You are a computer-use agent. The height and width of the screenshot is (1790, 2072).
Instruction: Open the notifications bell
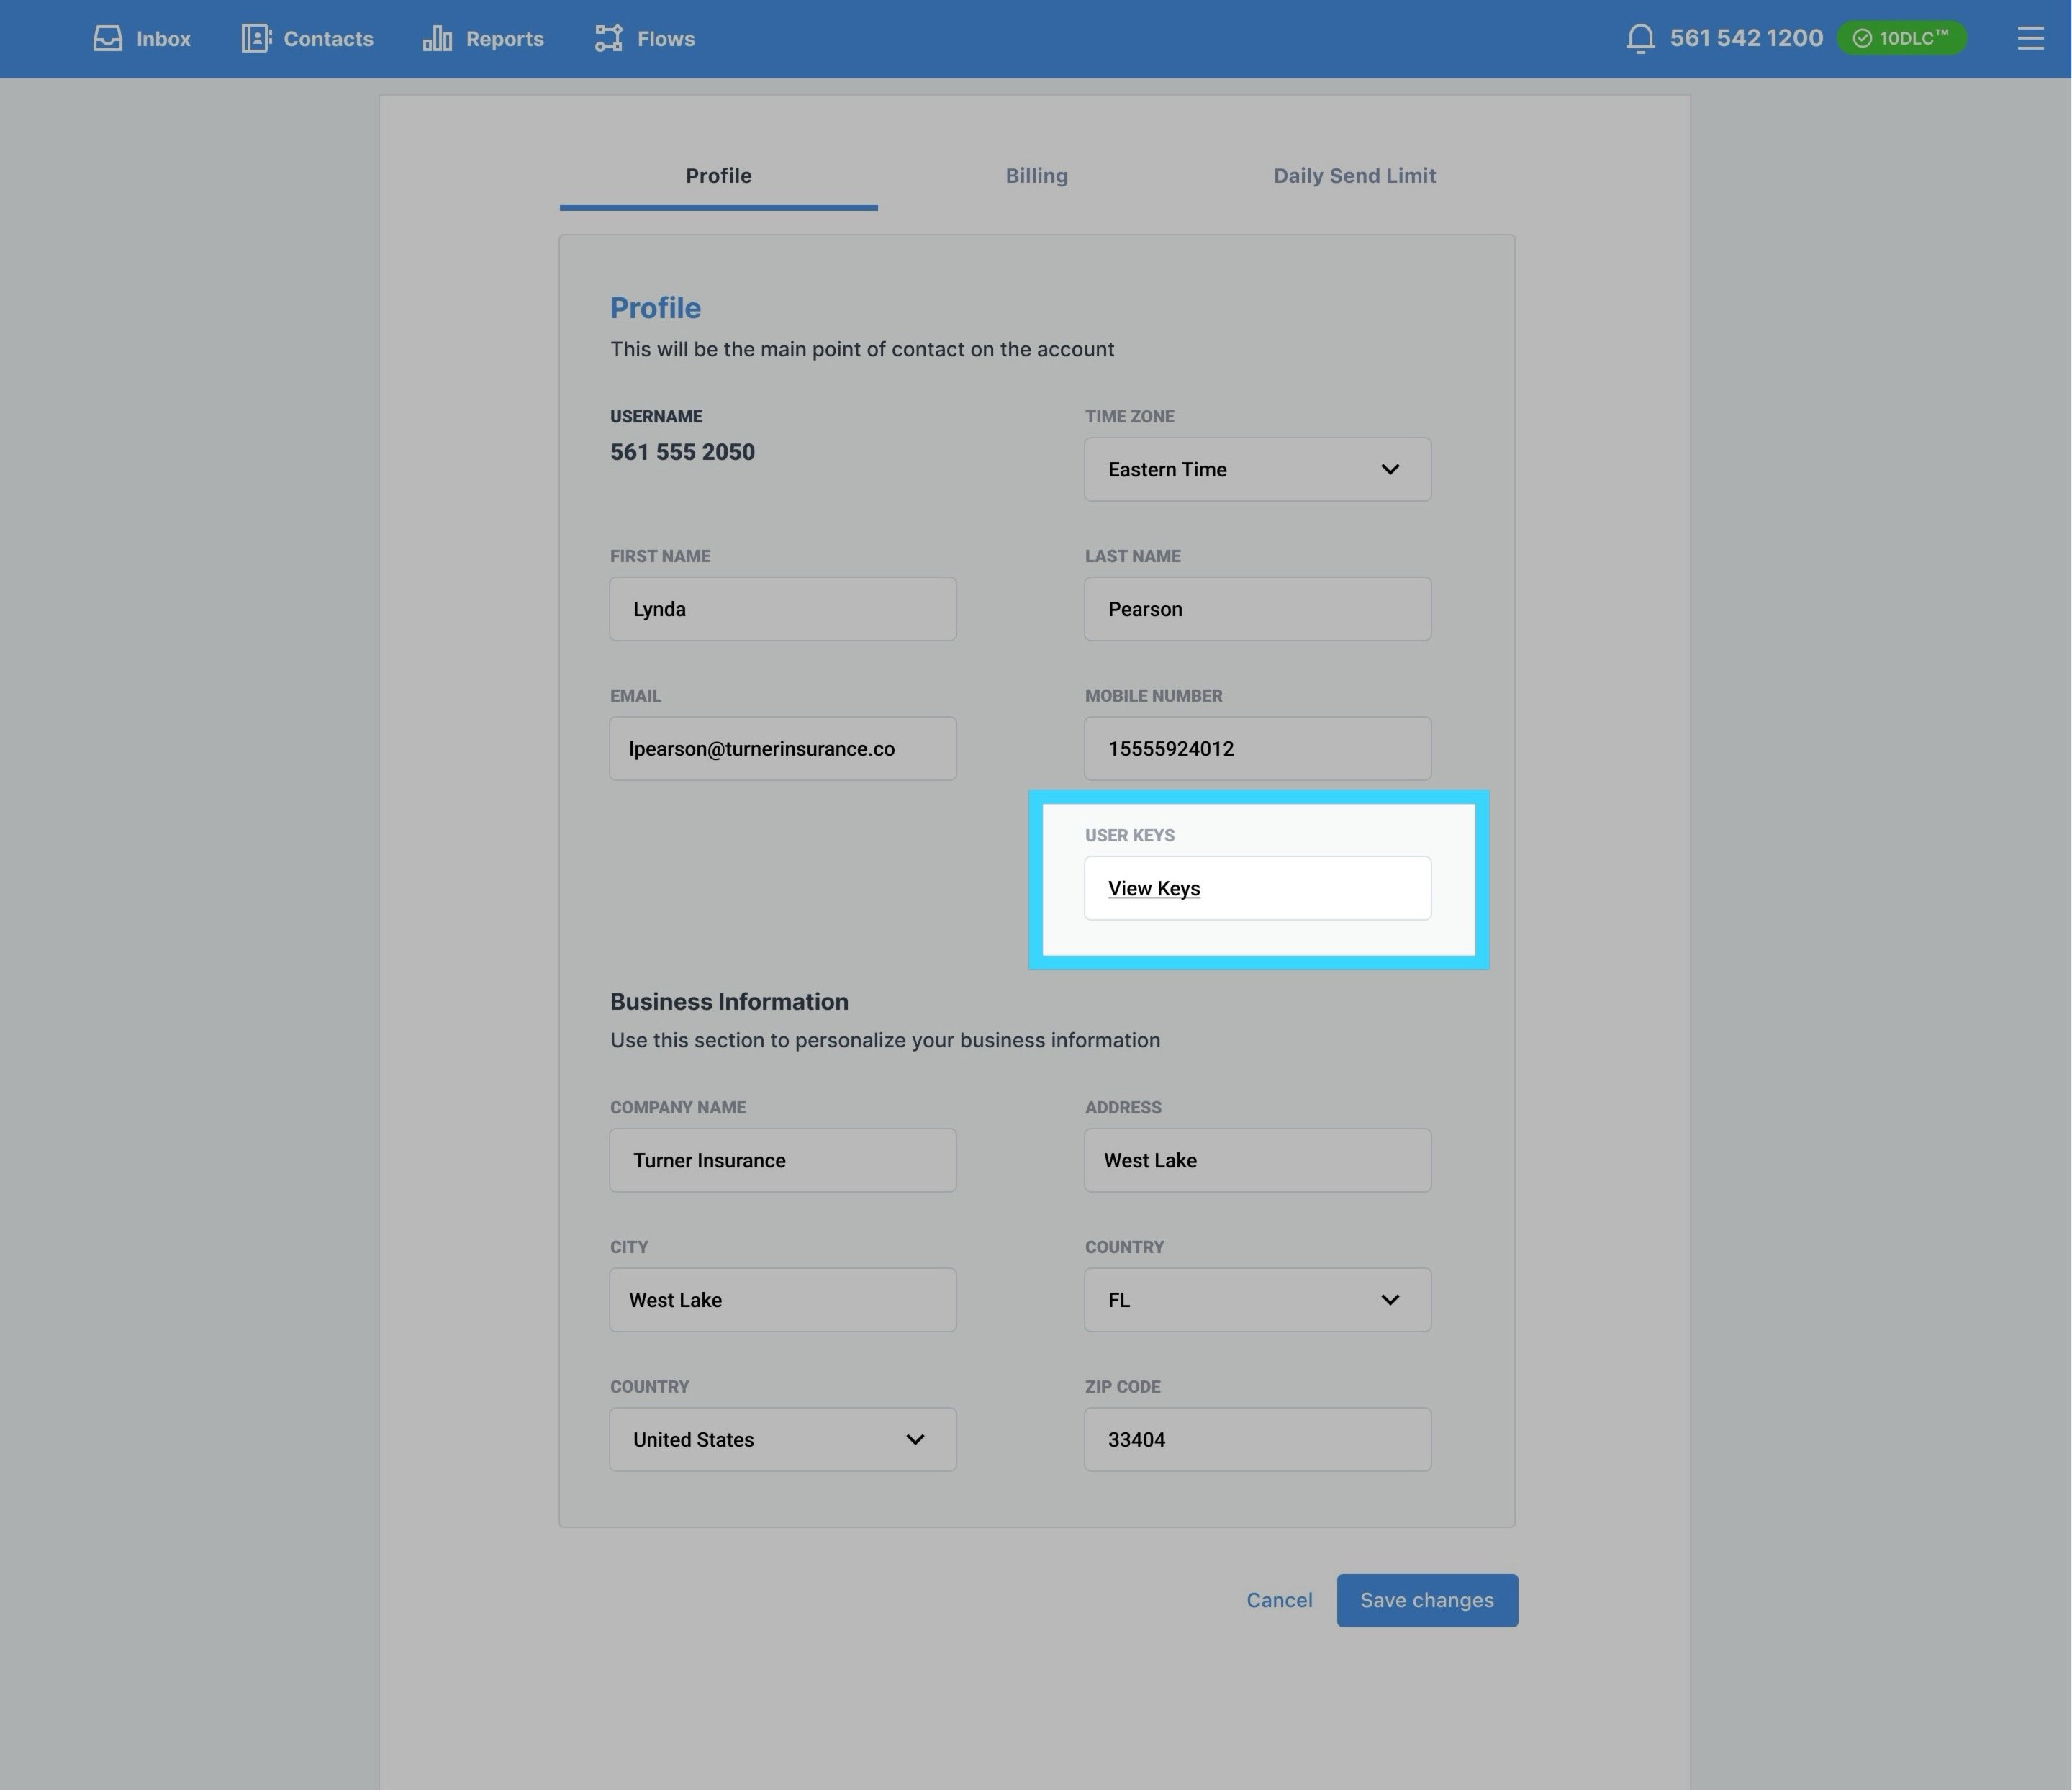pos(1640,39)
